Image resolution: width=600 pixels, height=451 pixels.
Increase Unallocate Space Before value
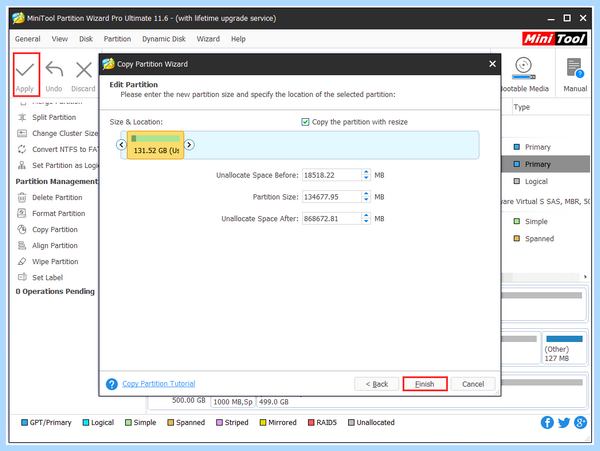click(x=367, y=172)
